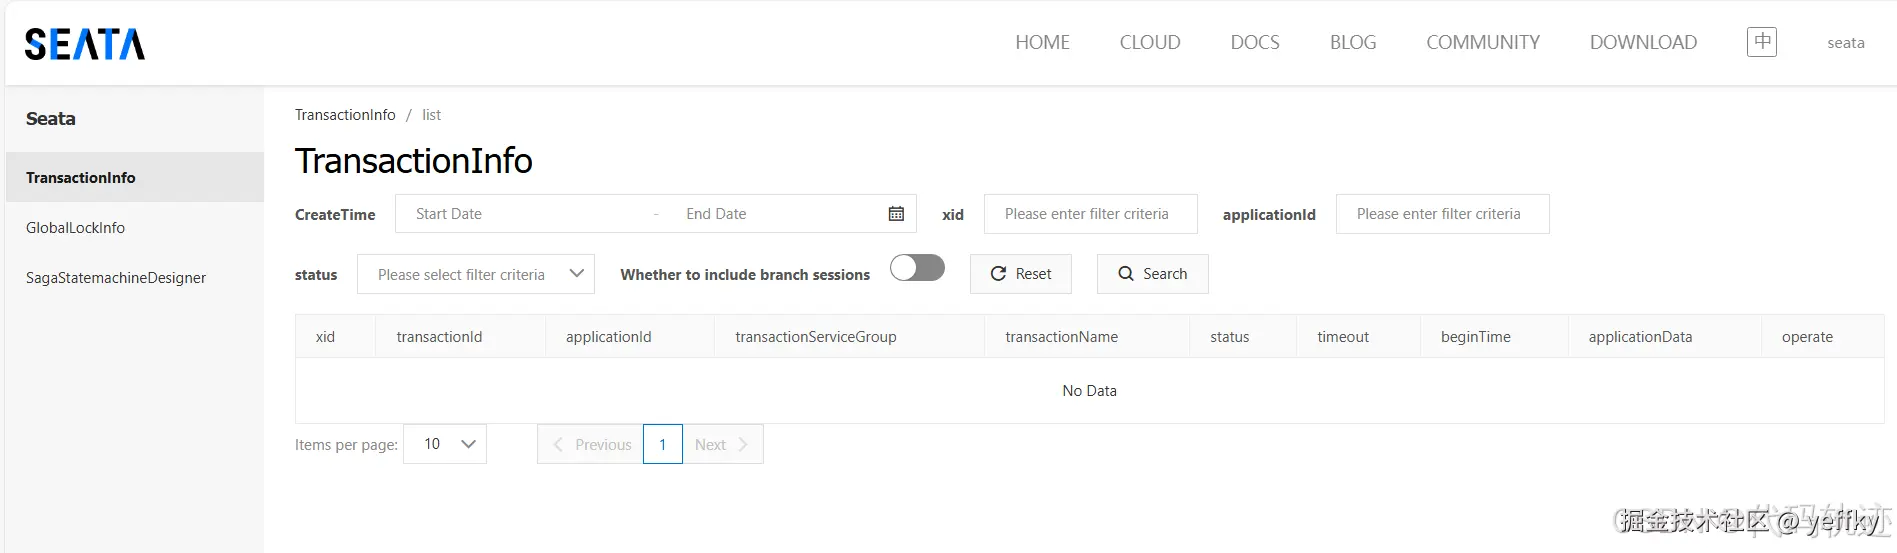
Task: Select GlobalLockInfo in the sidebar
Action: point(76,228)
